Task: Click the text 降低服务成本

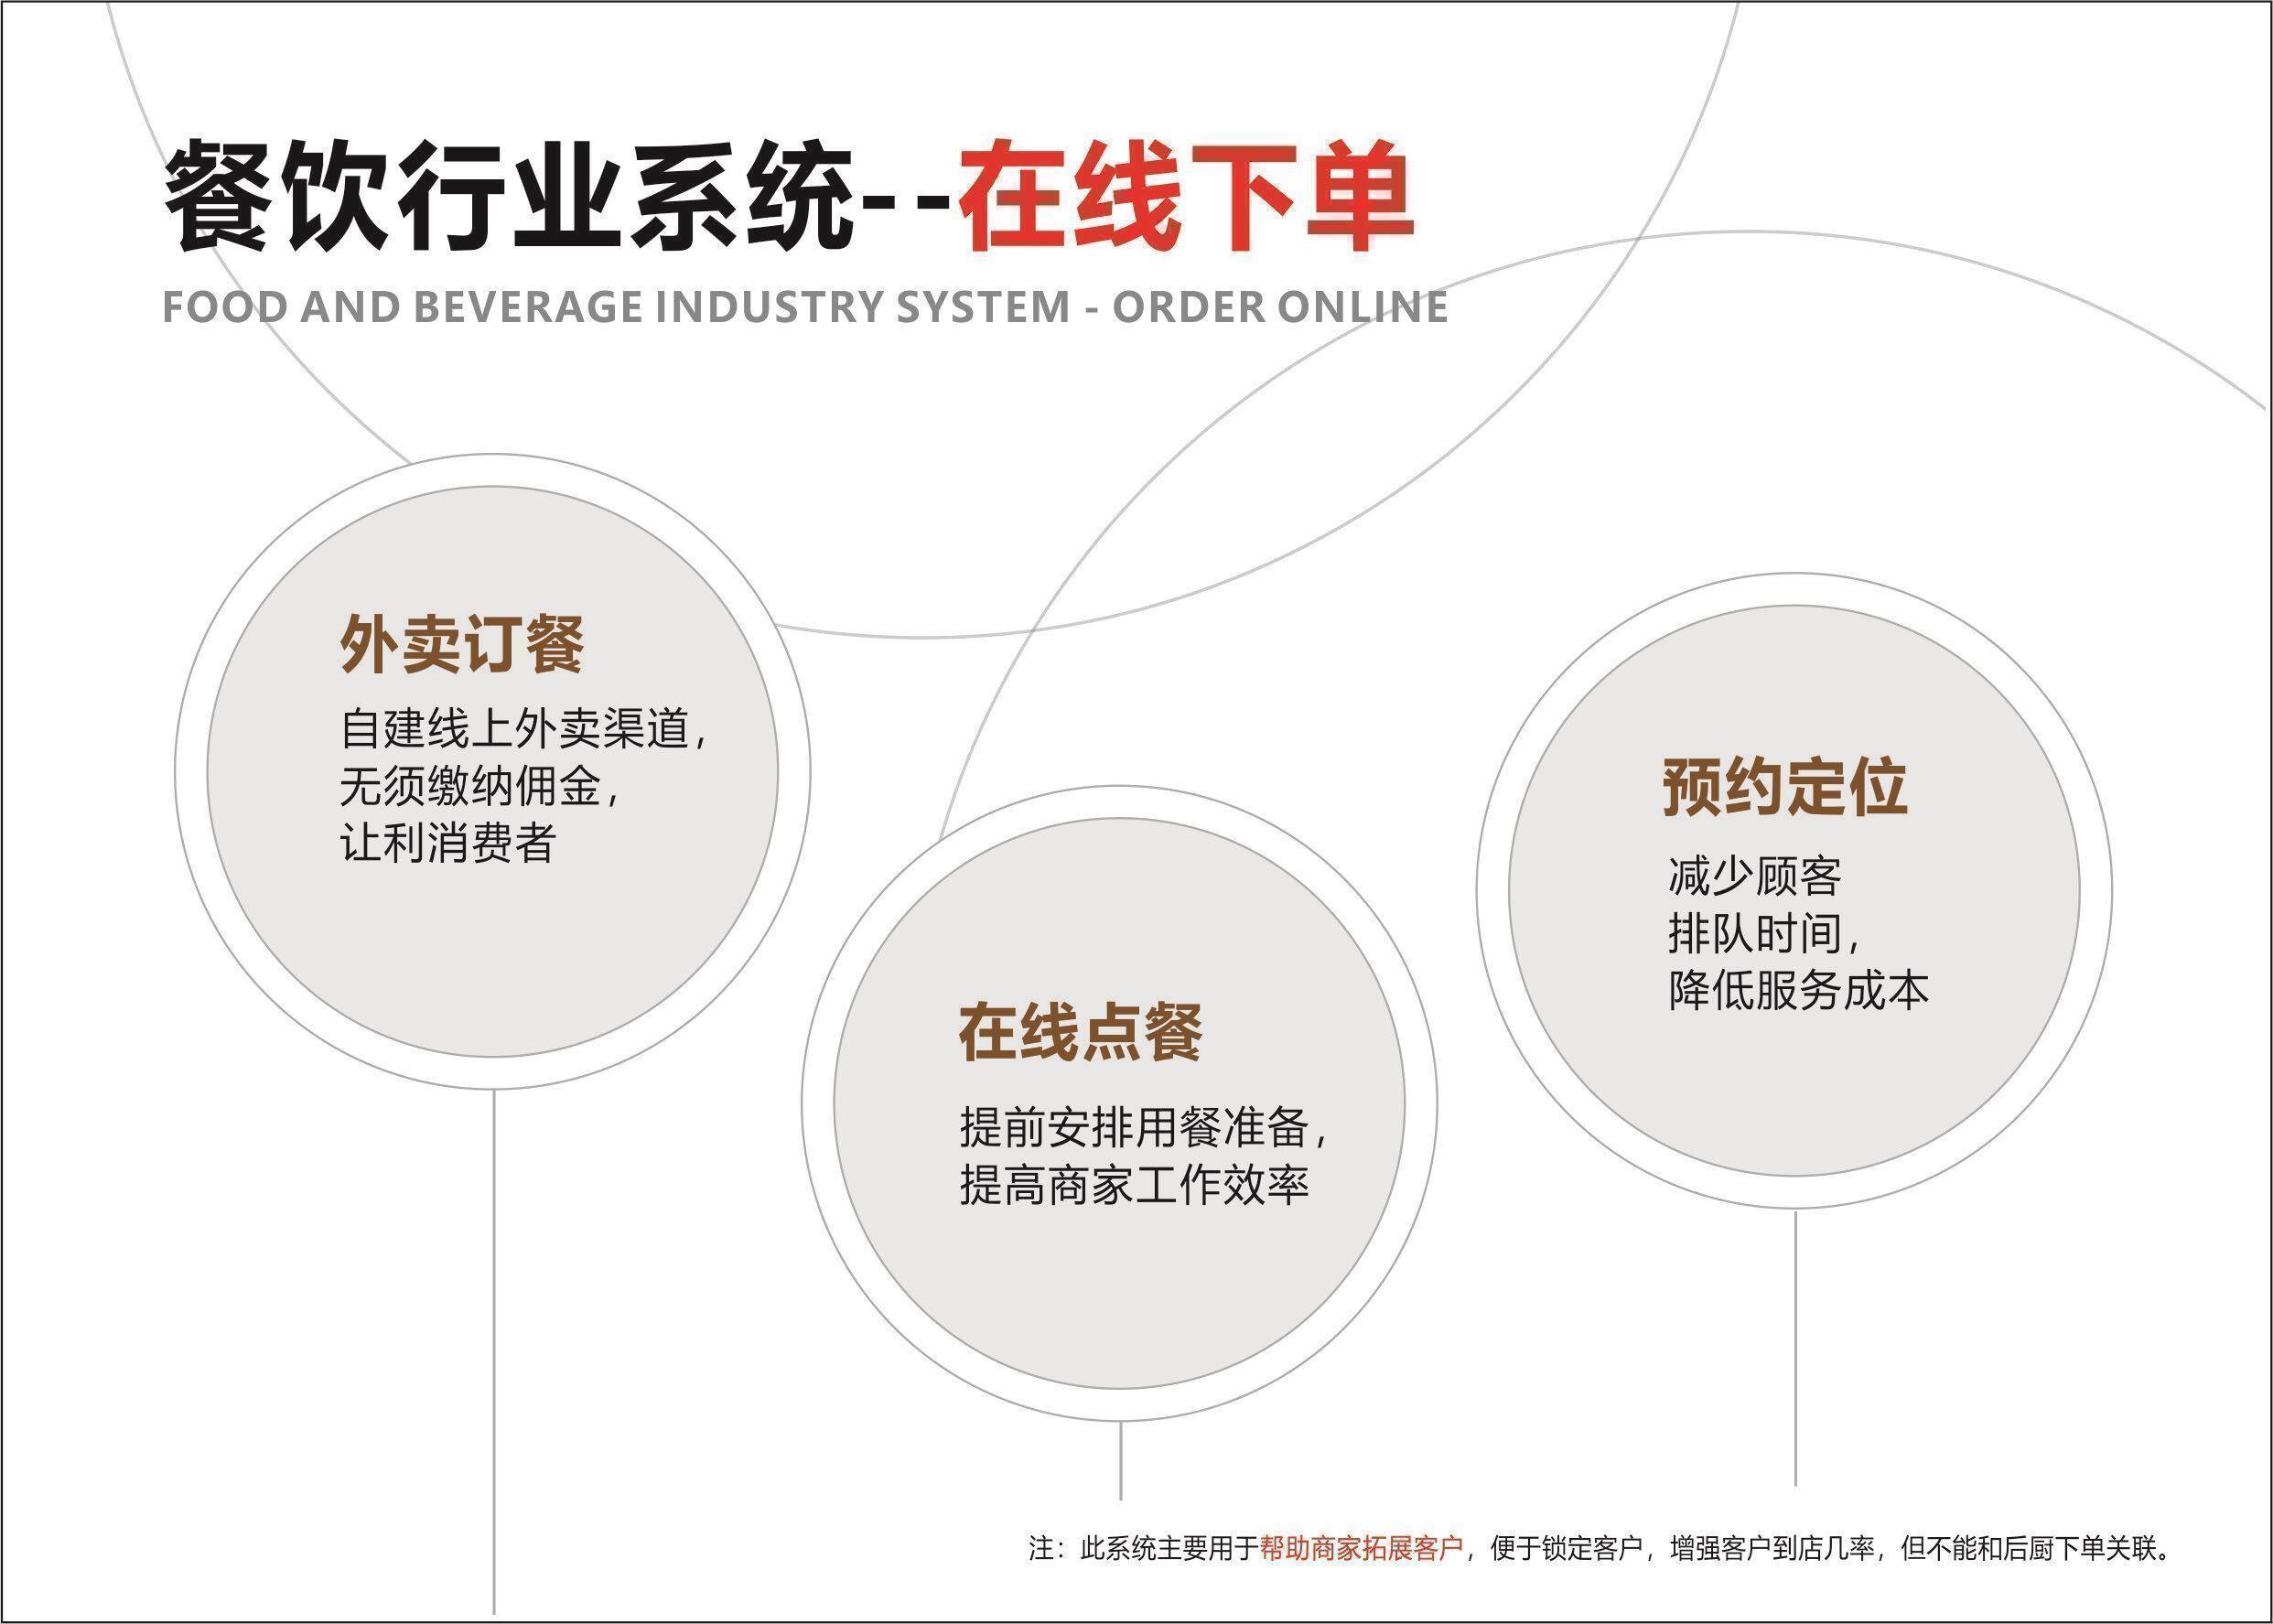Action: coord(1799,991)
